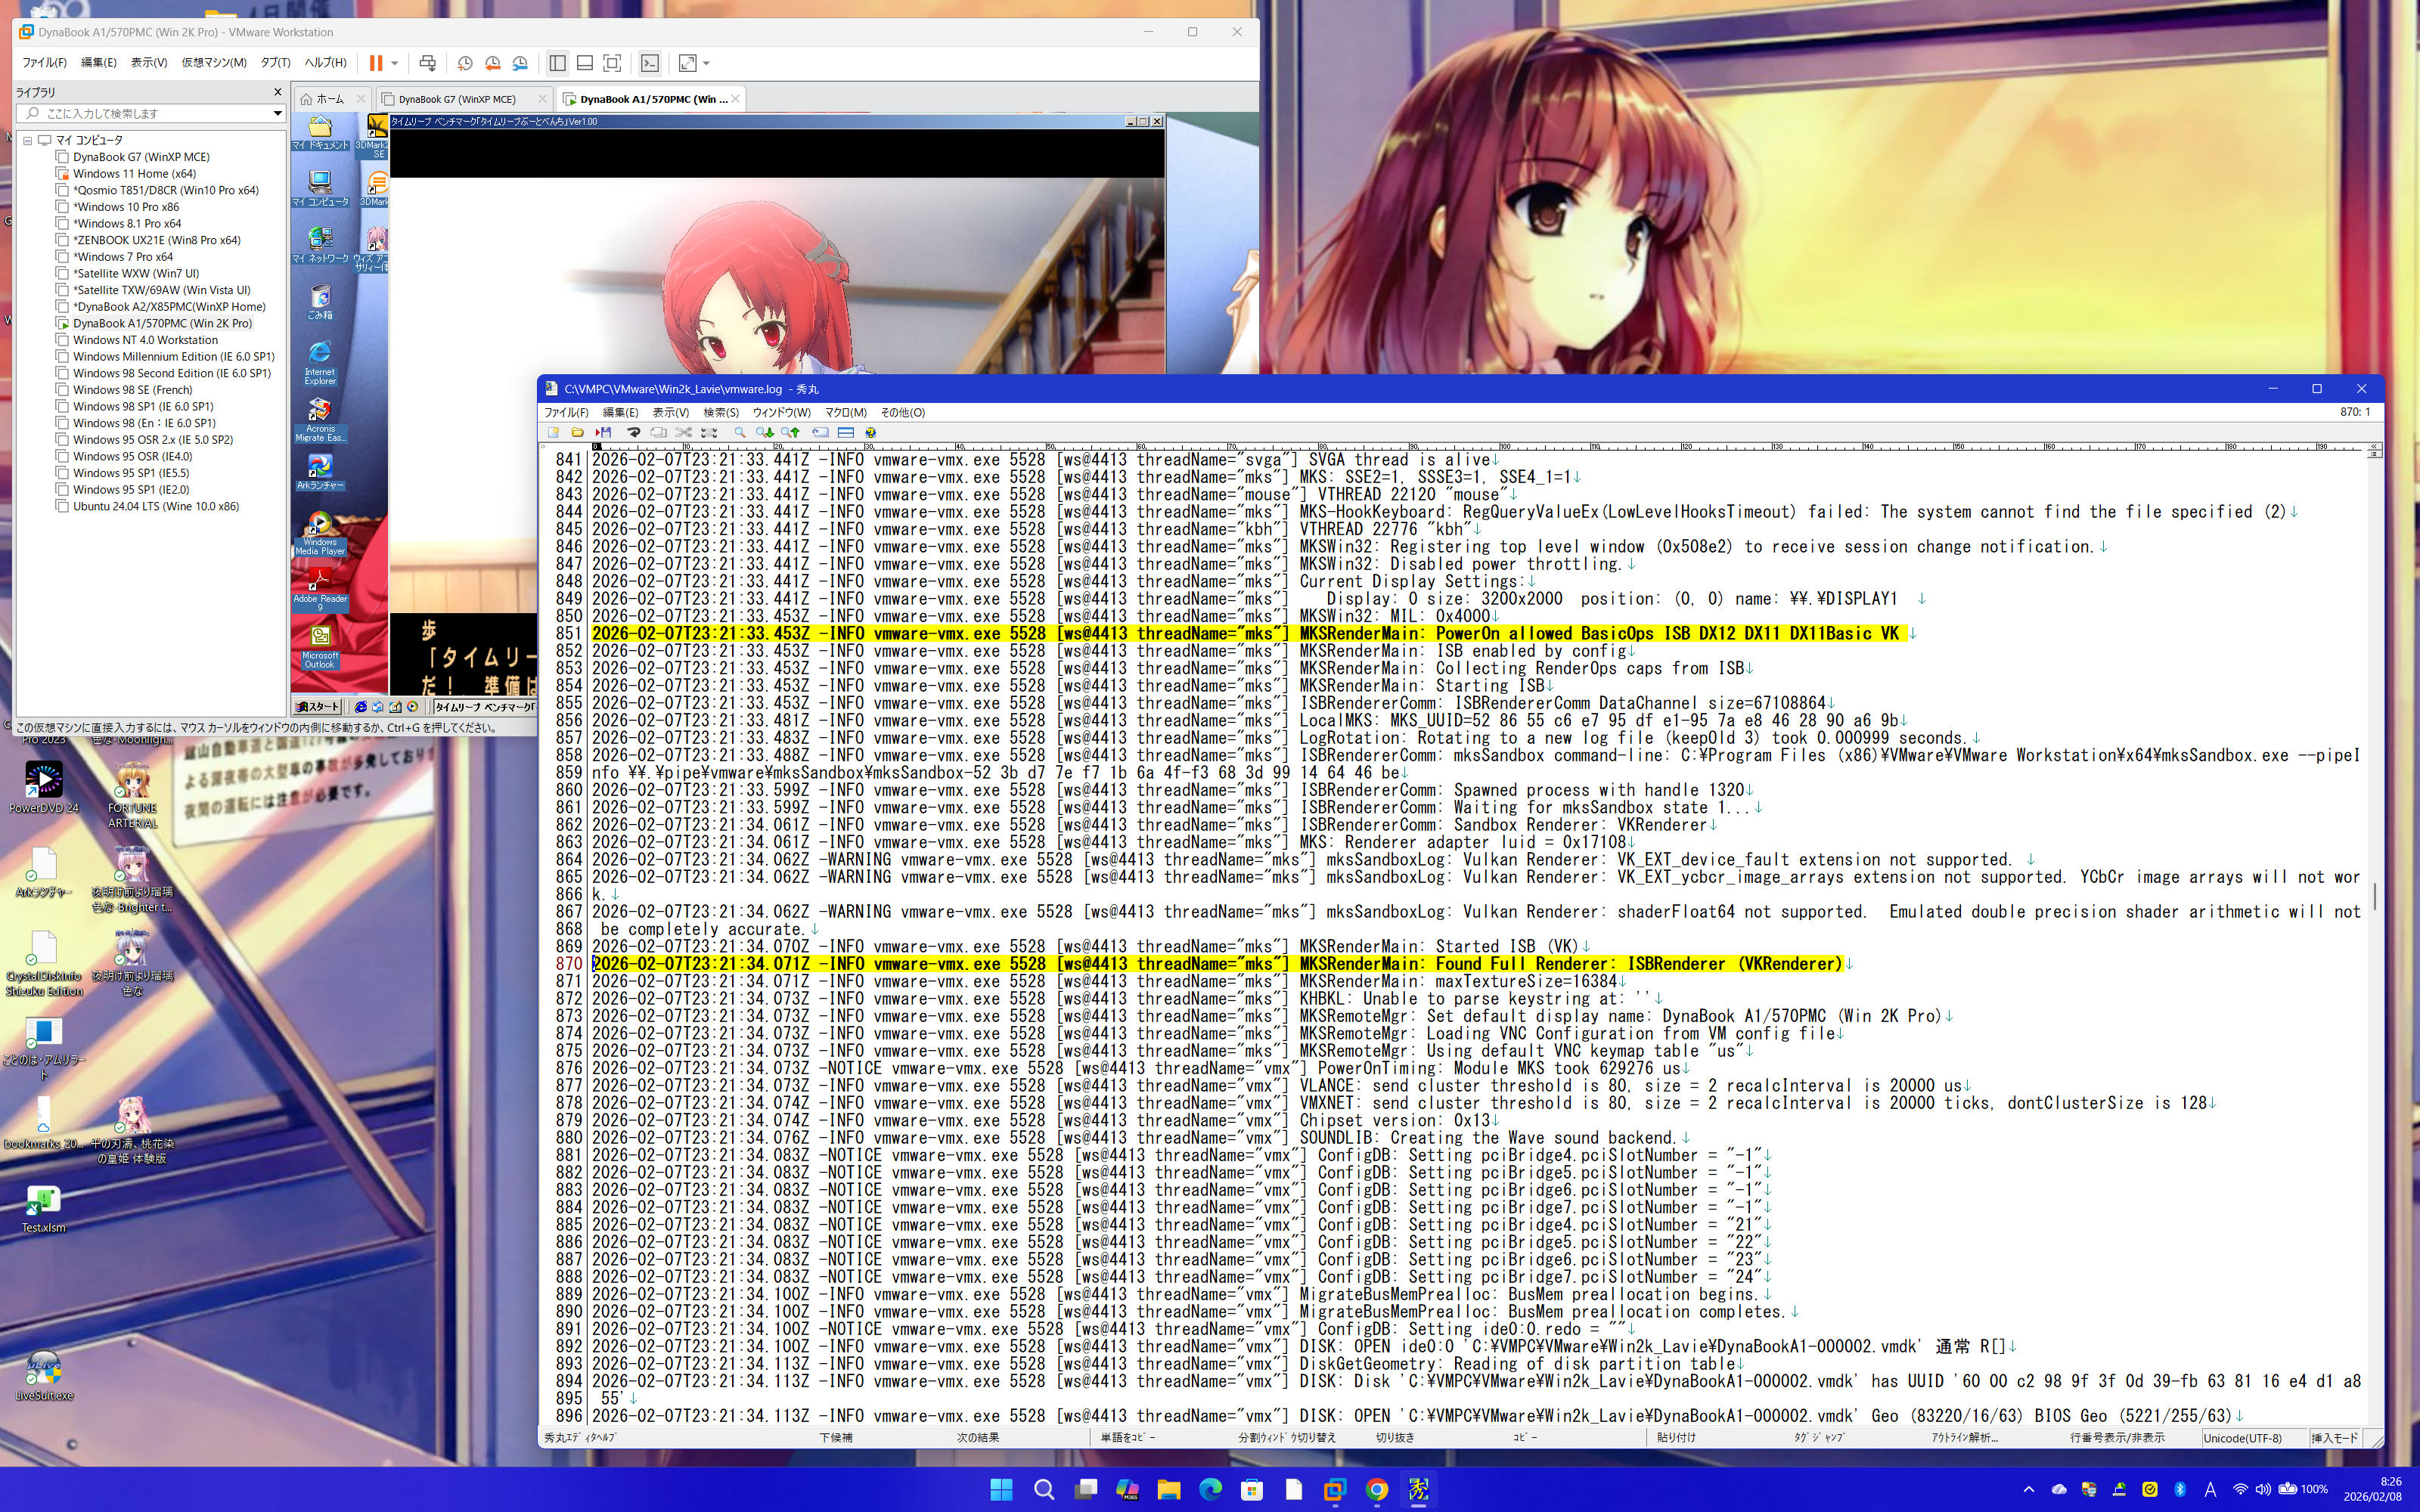Screen dimensions: 2420x1512
Task: Click the send Ctrl+Alt+Del icon
Action: [x=428, y=63]
